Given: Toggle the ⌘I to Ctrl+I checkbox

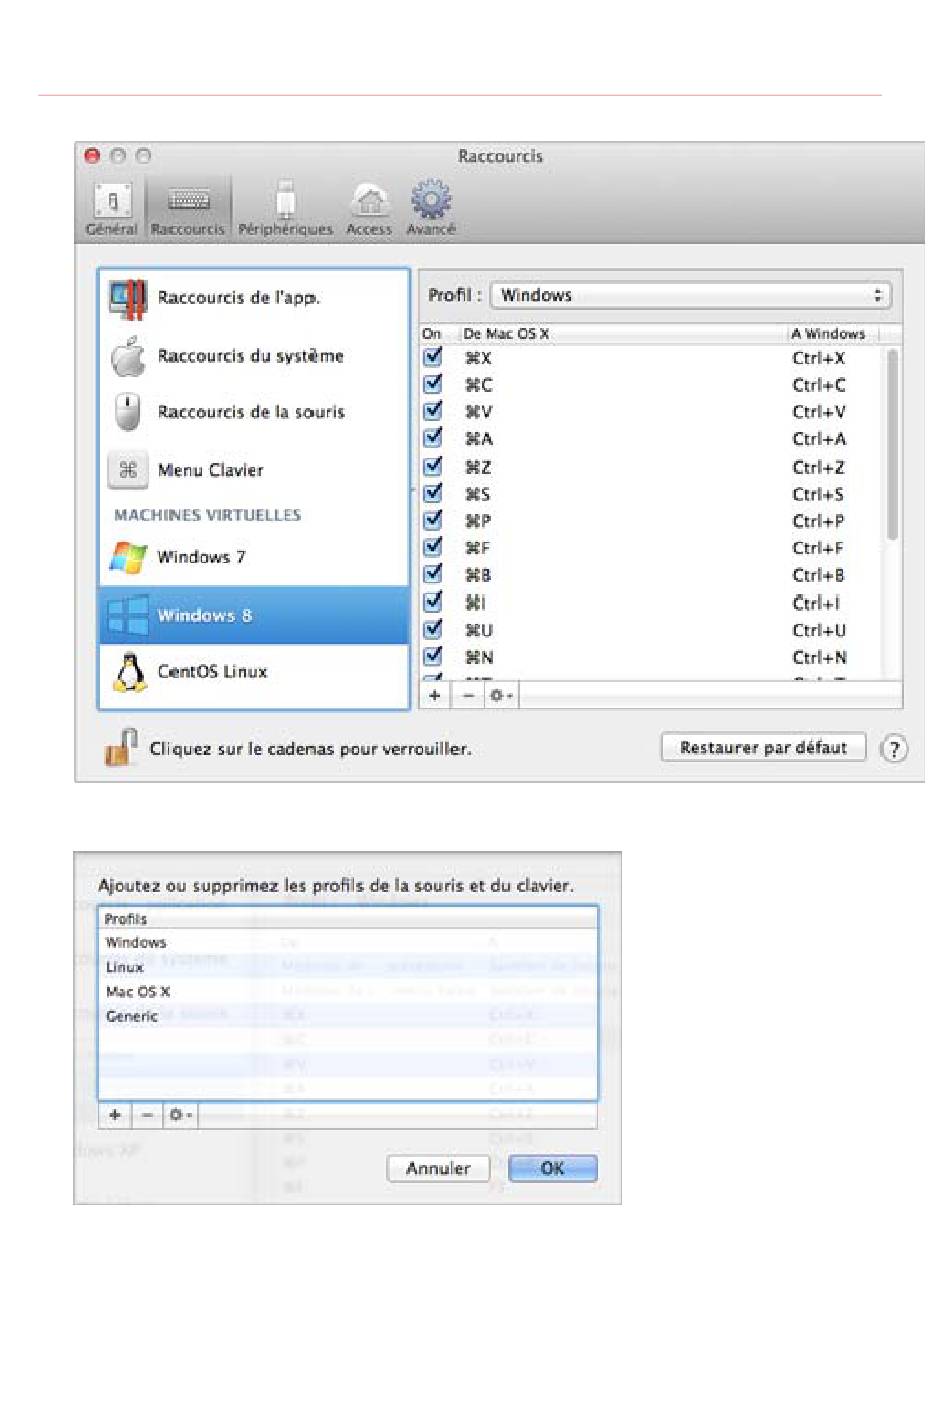Looking at the screenshot, I should (433, 602).
